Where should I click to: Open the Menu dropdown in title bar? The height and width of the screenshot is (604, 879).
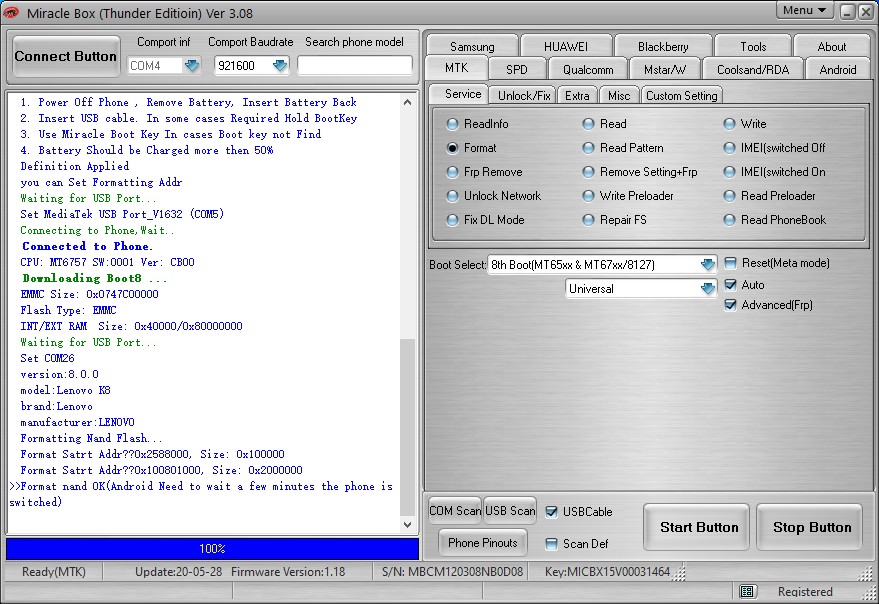coord(804,11)
